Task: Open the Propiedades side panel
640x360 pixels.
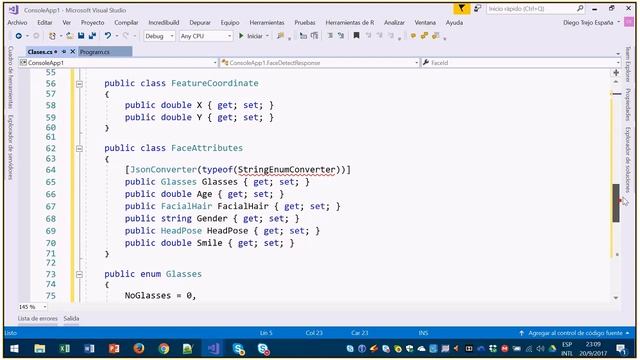Action: click(x=628, y=104)
